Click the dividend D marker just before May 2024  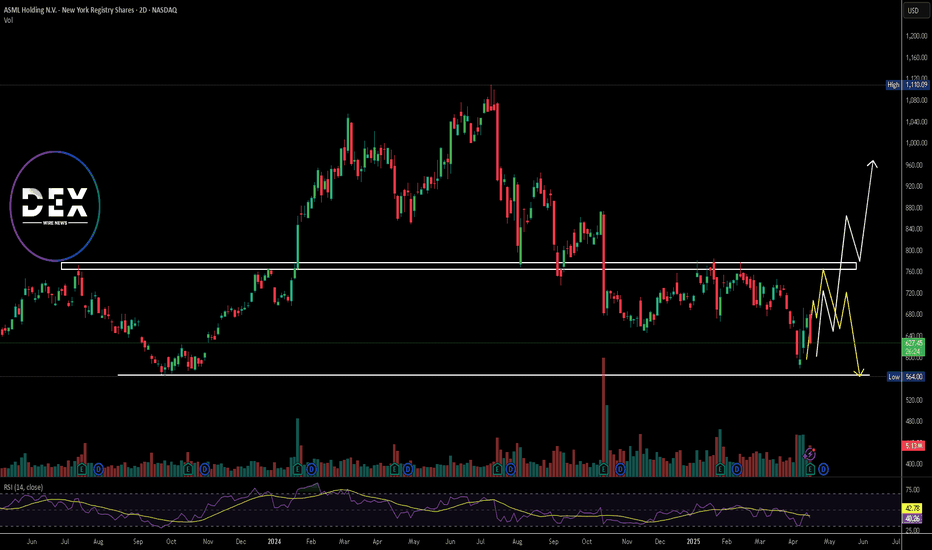coord(408,469)
